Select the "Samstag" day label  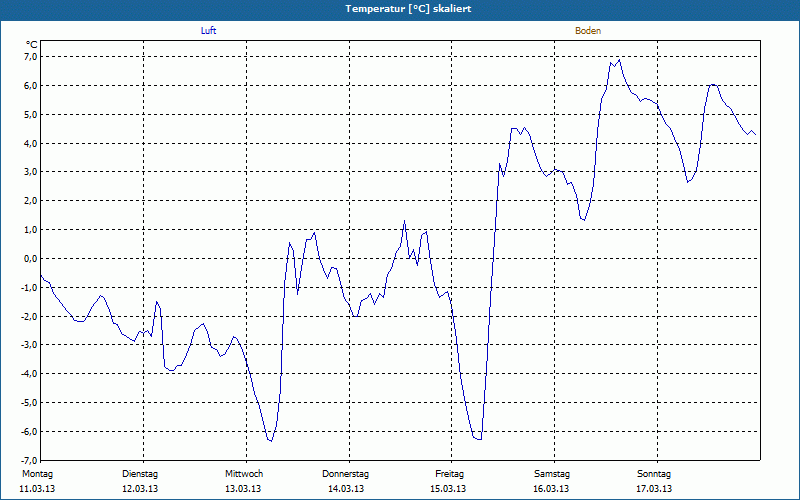(552, 474)
